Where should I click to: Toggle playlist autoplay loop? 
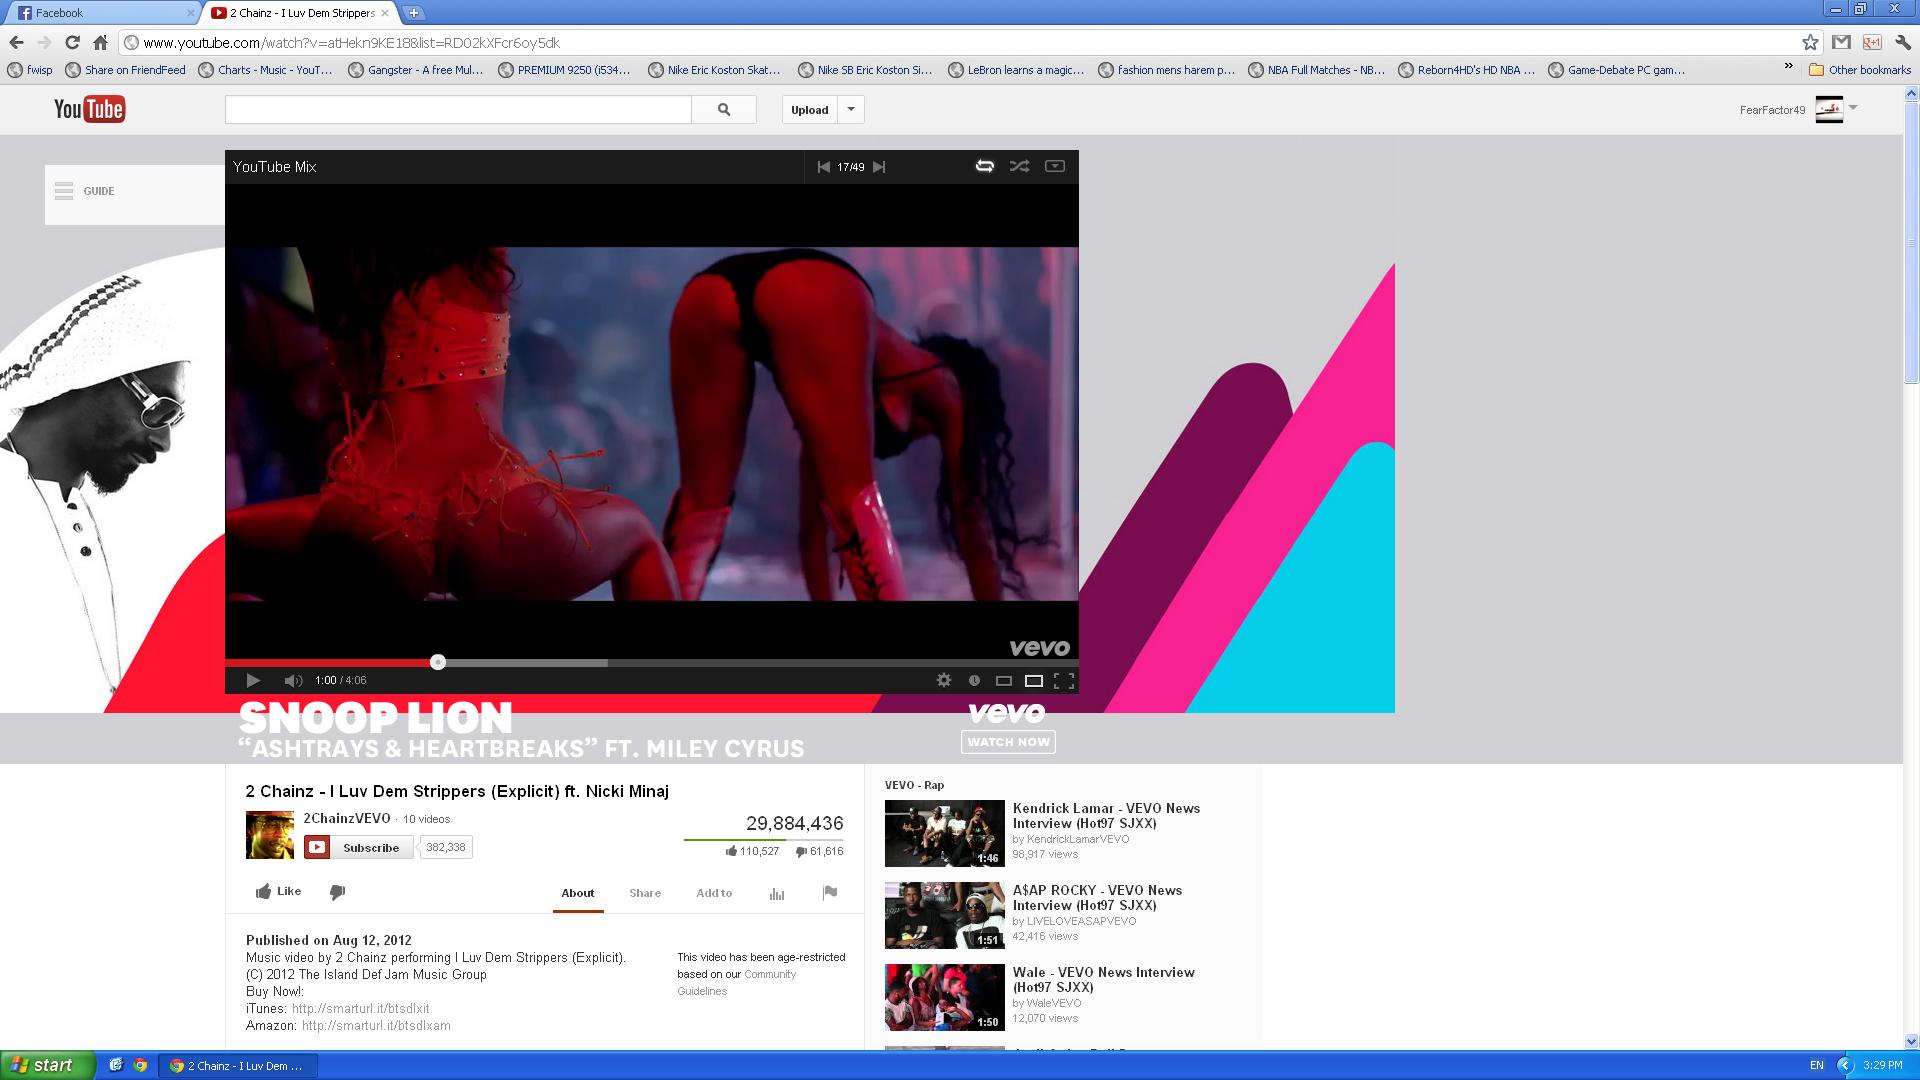coord(984,166)
